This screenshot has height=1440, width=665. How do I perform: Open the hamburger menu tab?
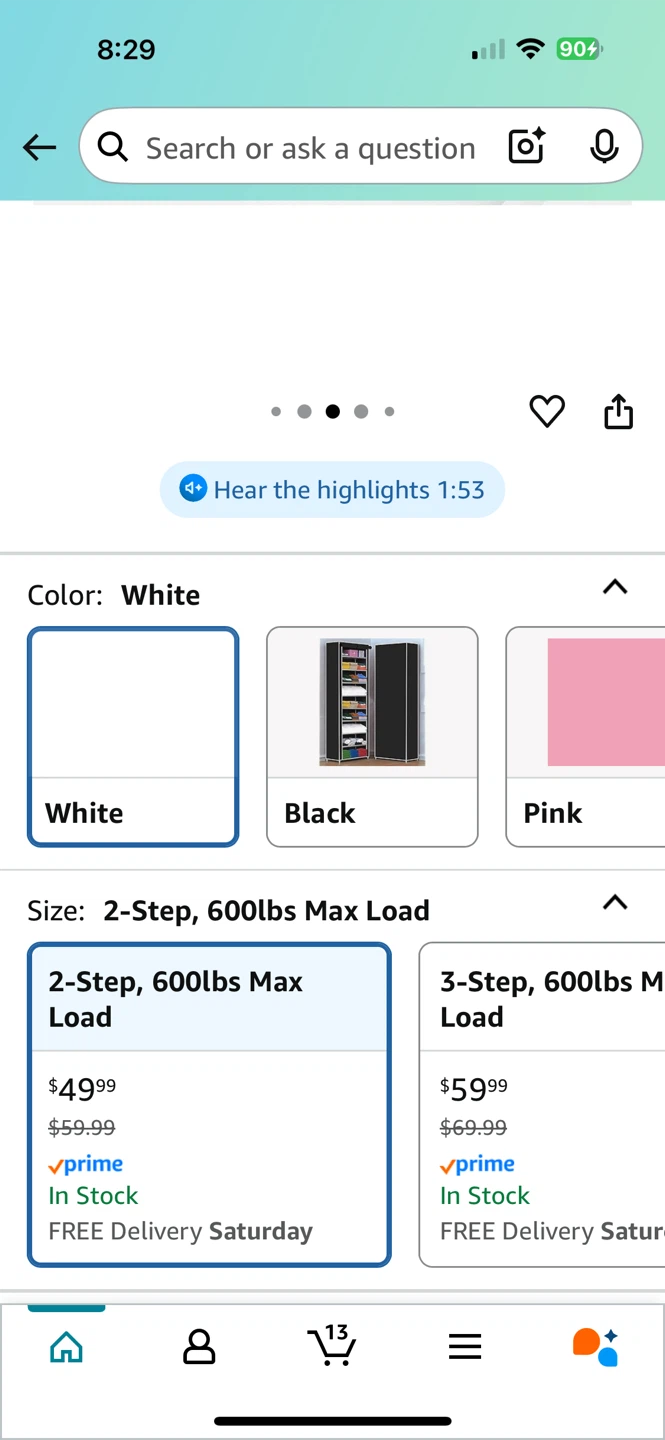point(465,1346)
